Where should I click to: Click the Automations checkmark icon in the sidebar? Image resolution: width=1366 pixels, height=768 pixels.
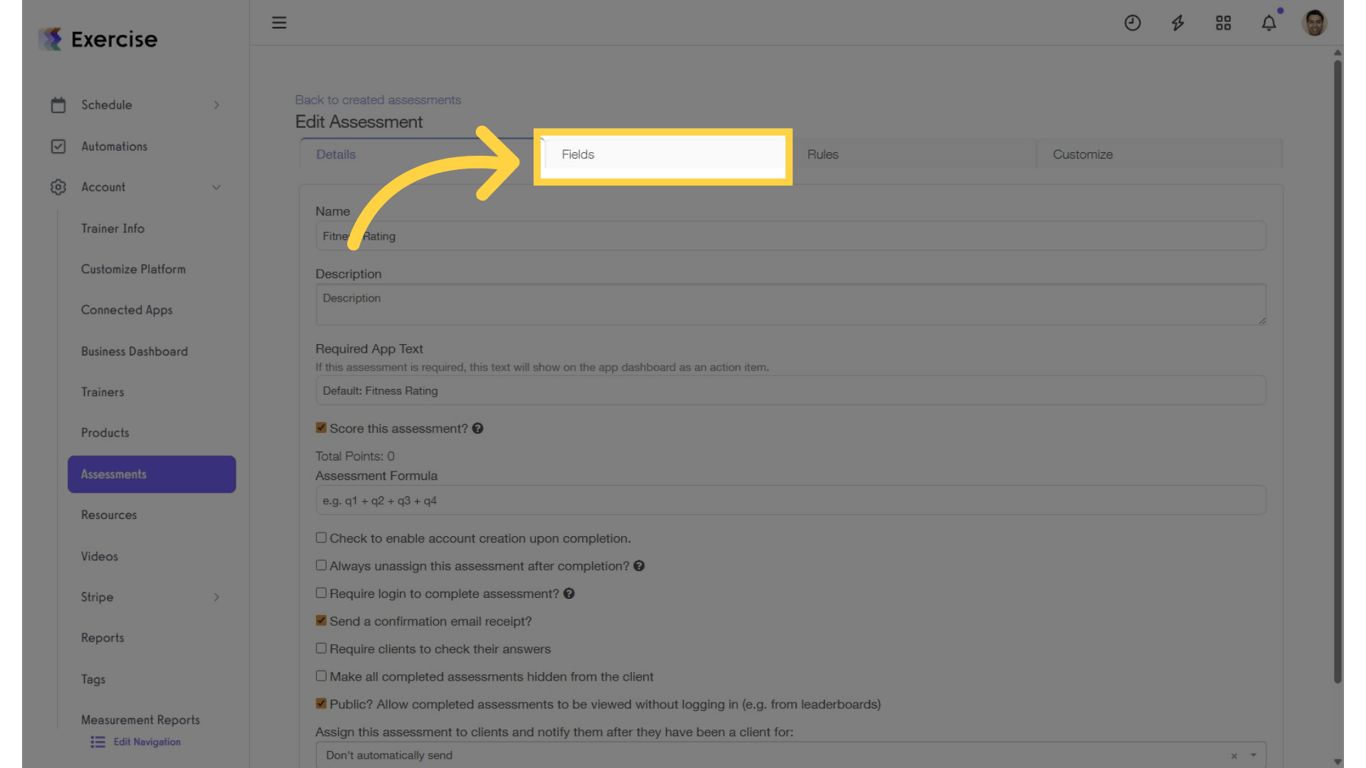[59, 146]
